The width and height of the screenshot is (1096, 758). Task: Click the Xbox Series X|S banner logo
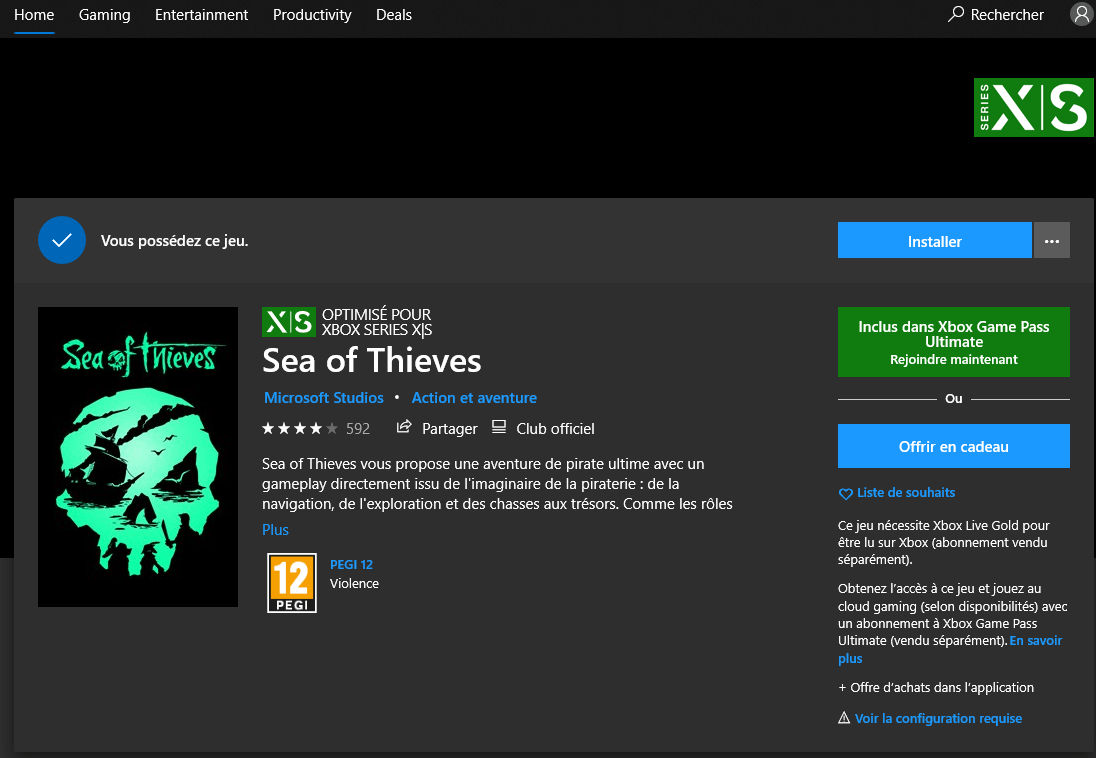1033,107
